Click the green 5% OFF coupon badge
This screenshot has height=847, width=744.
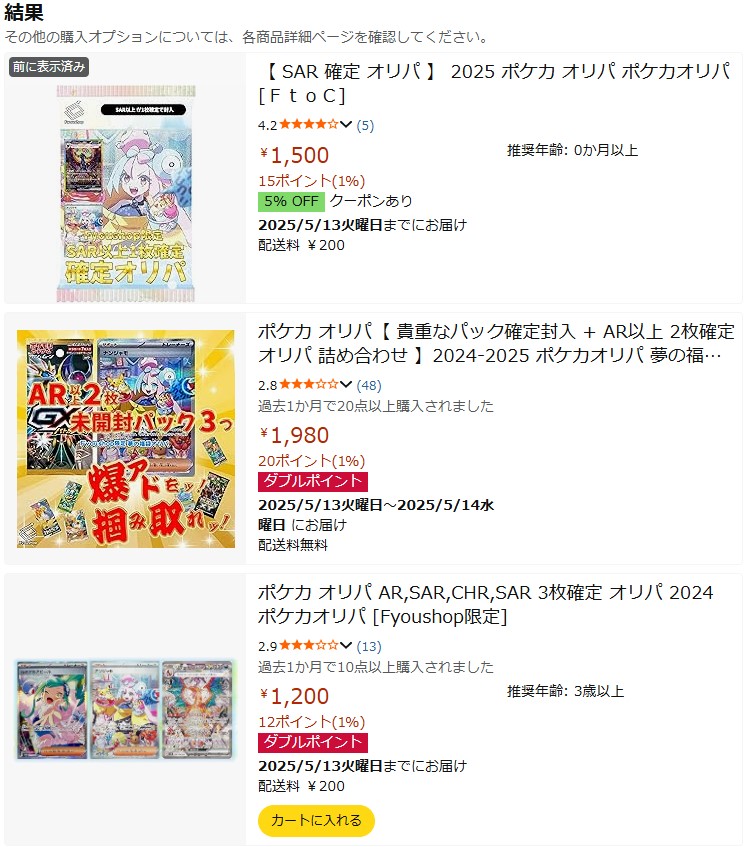[291, 201]
